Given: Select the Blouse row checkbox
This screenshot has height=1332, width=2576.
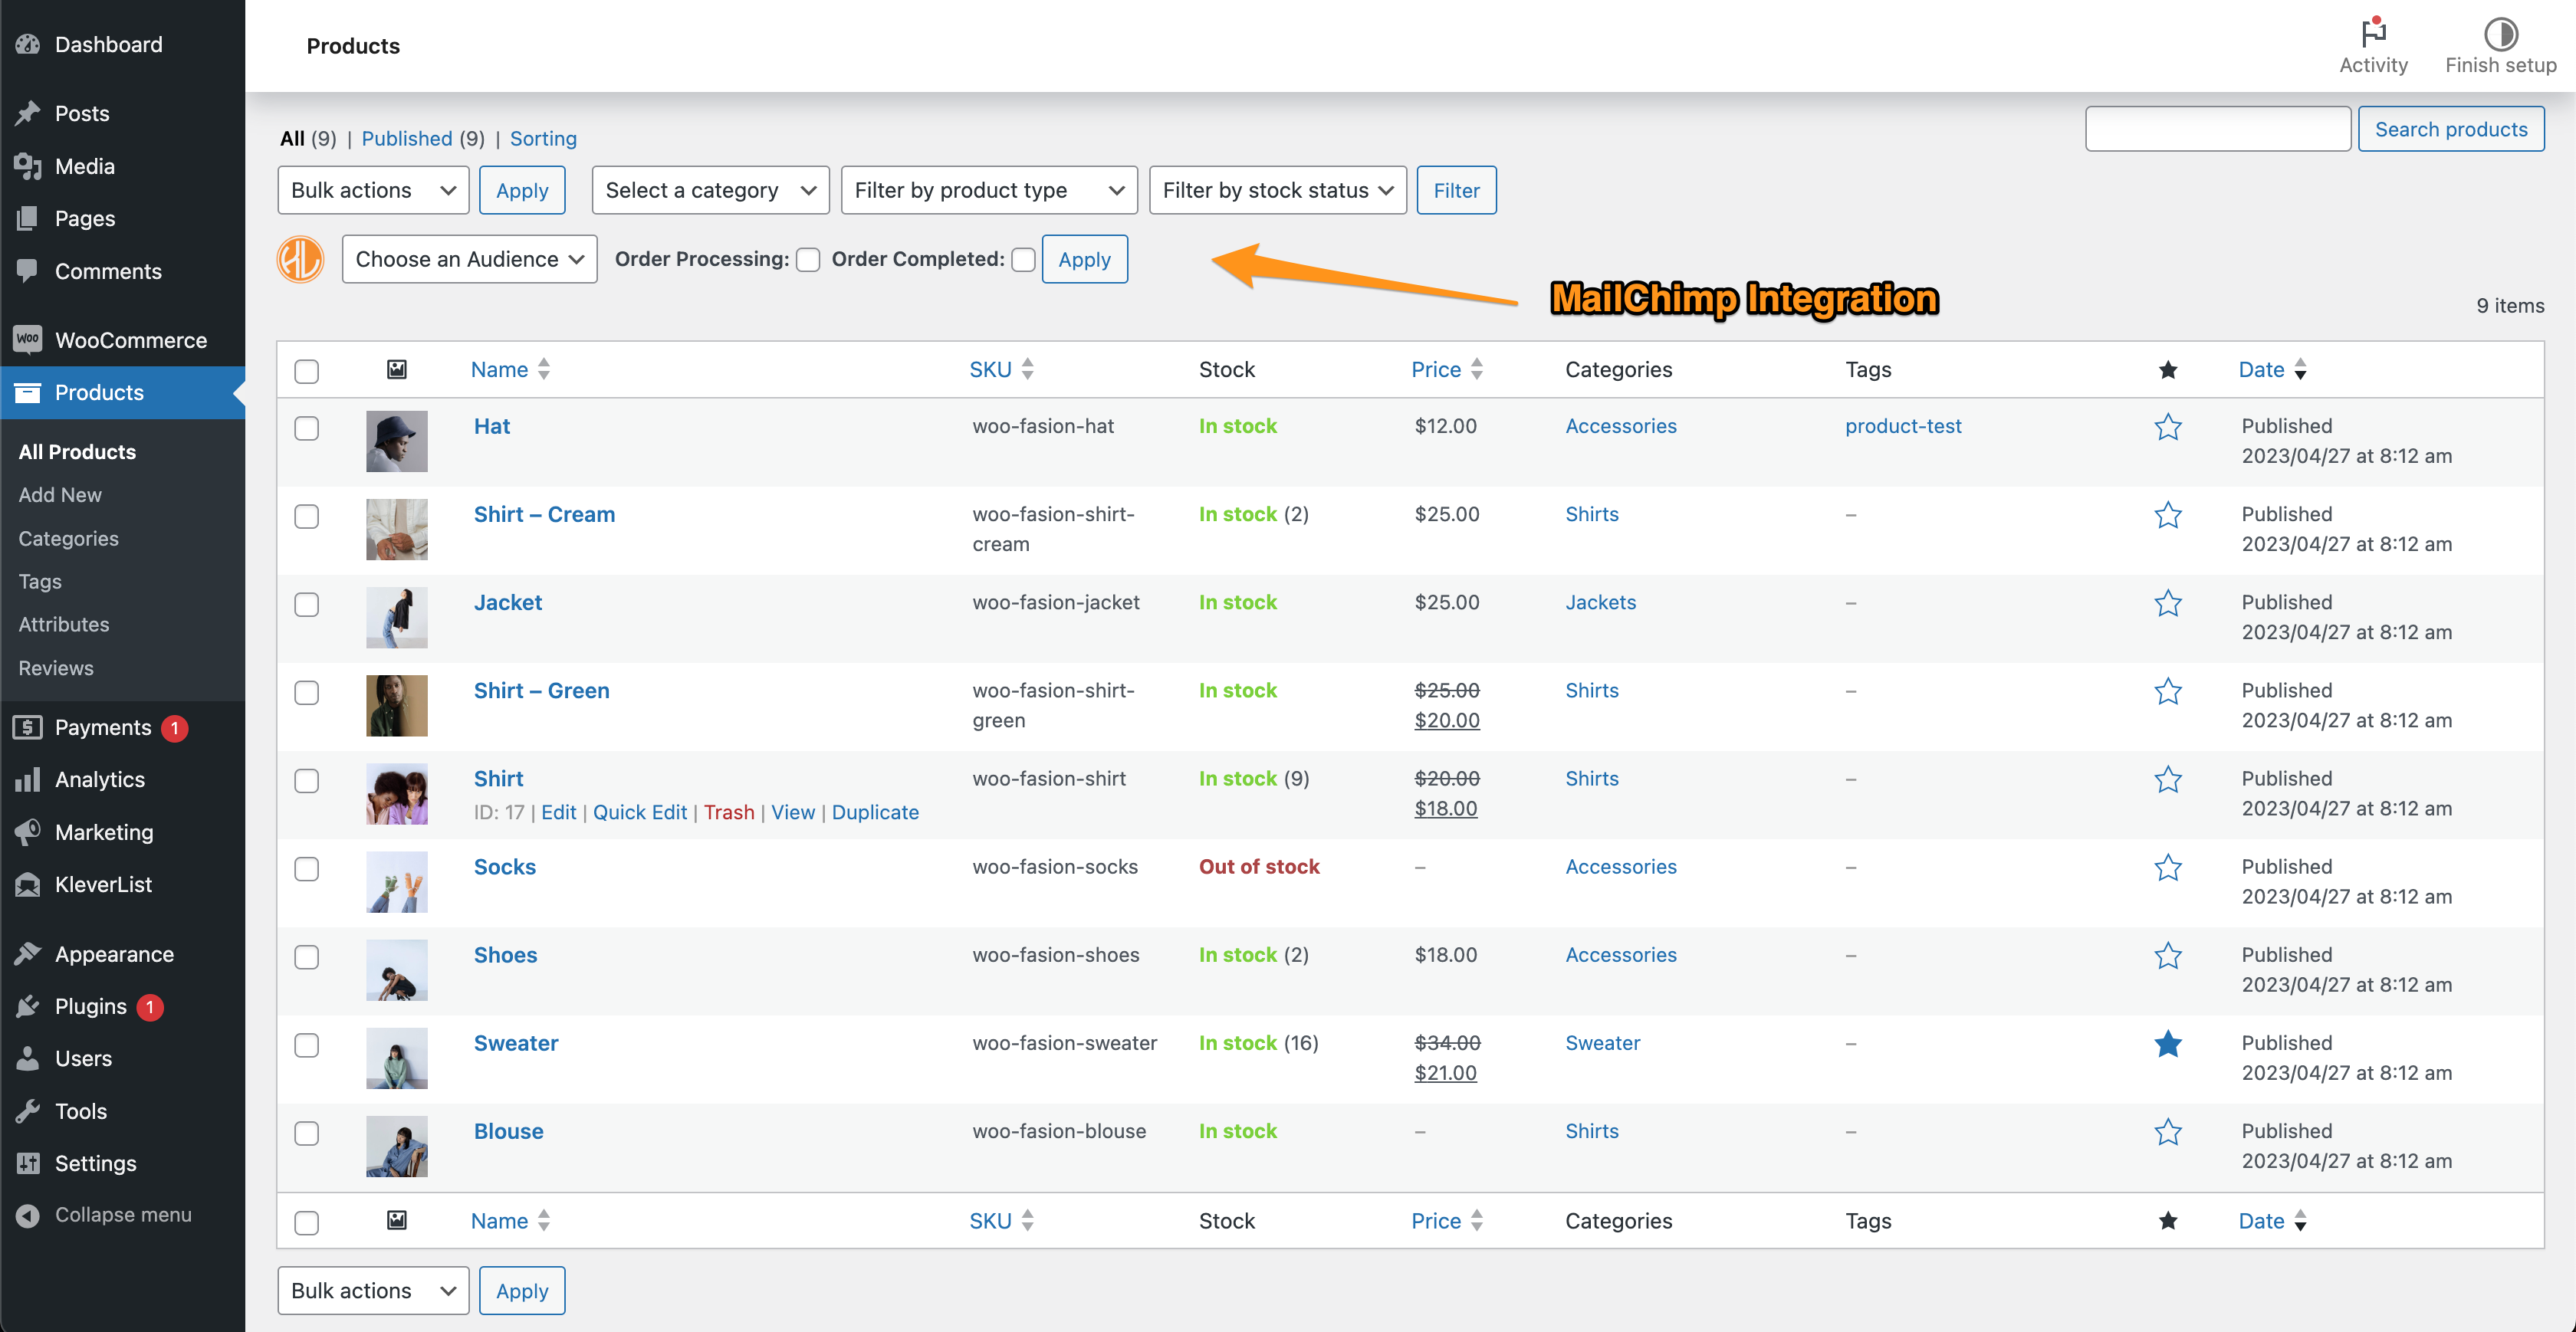Looking at the screenshot, I should 307,1133.
